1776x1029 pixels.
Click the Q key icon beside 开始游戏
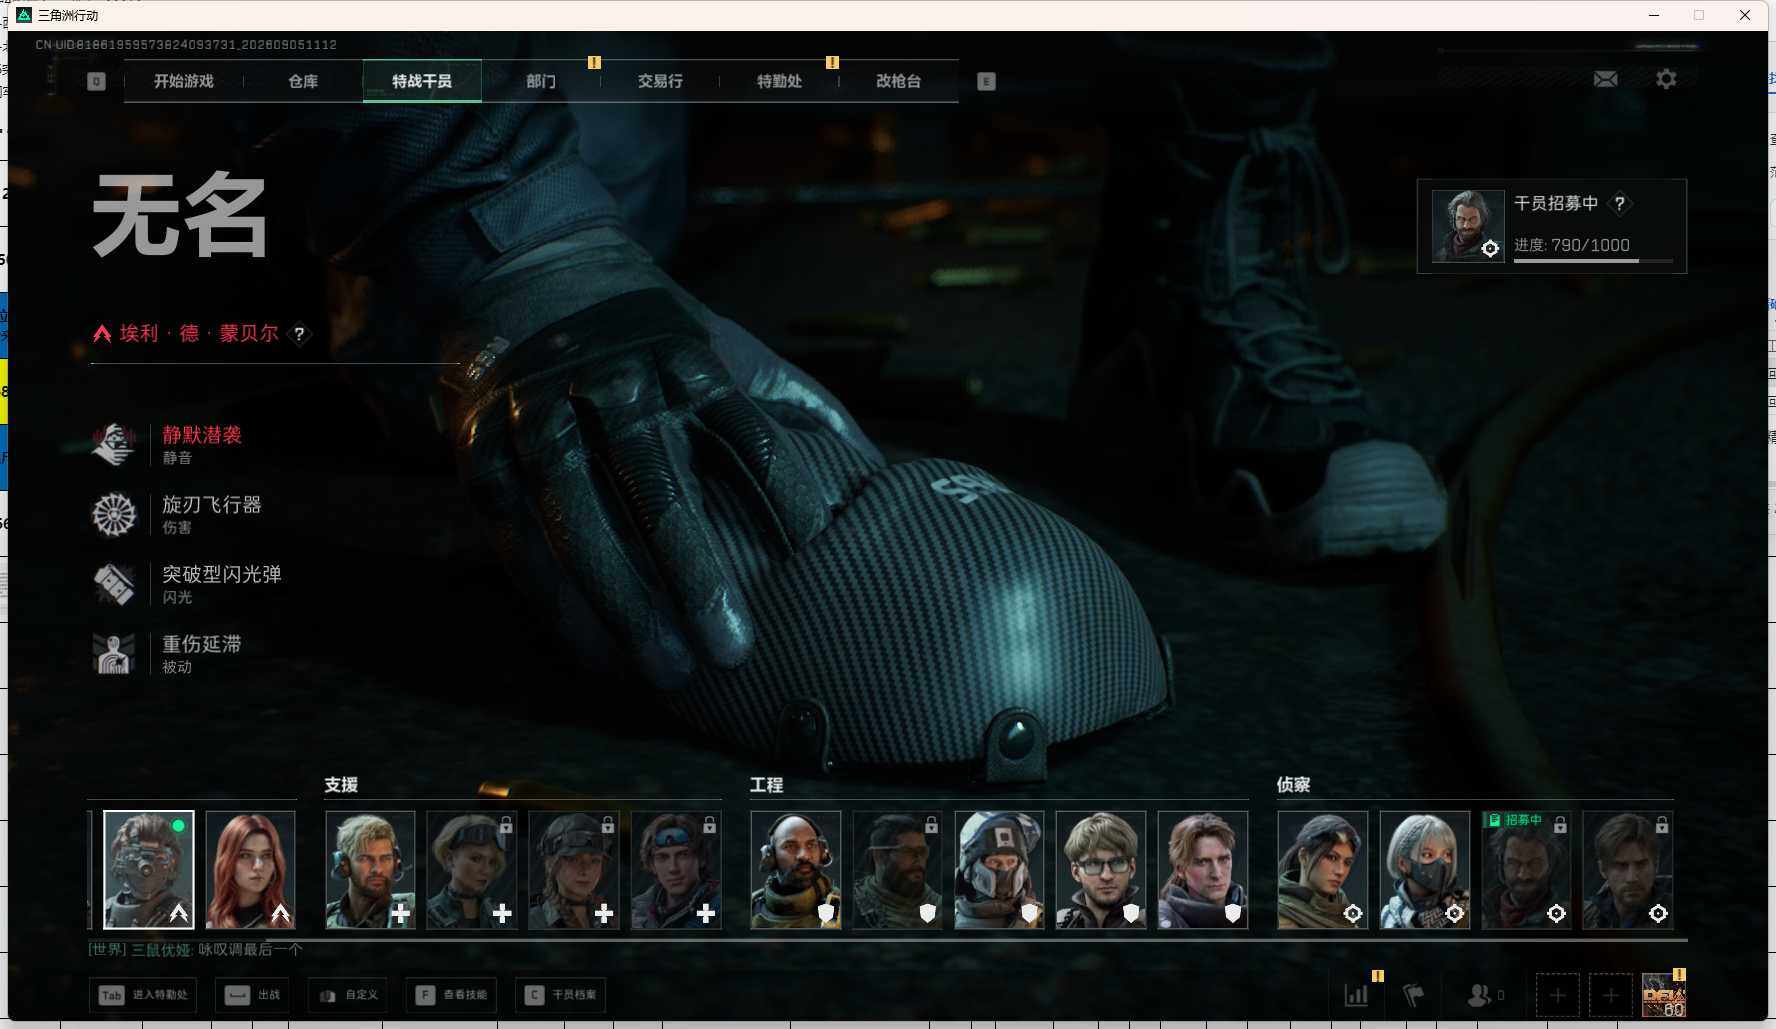(96, 82)
